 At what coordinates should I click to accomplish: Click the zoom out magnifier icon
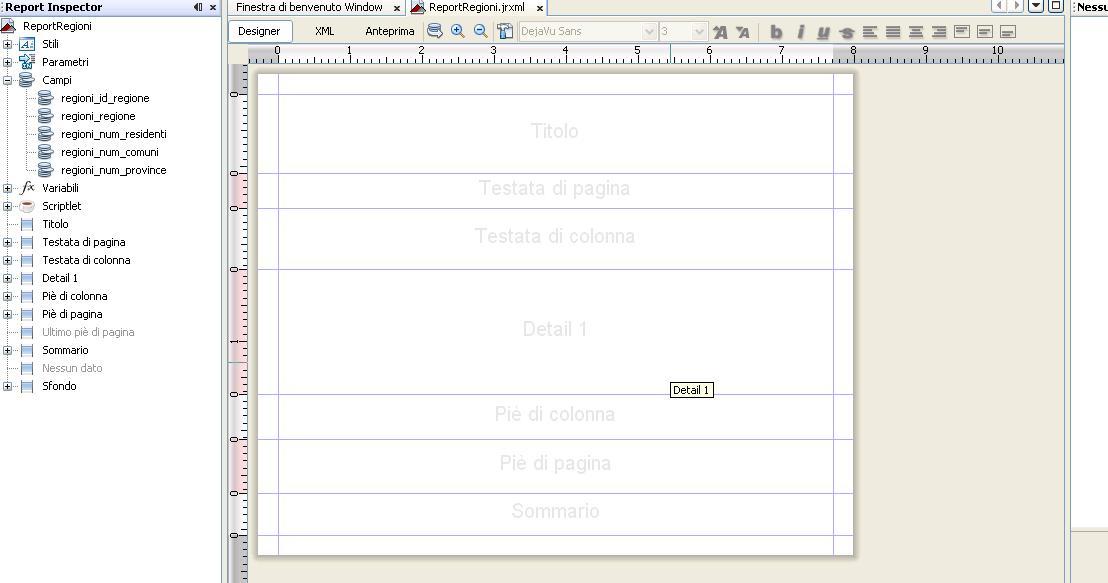tap(481, 31)
